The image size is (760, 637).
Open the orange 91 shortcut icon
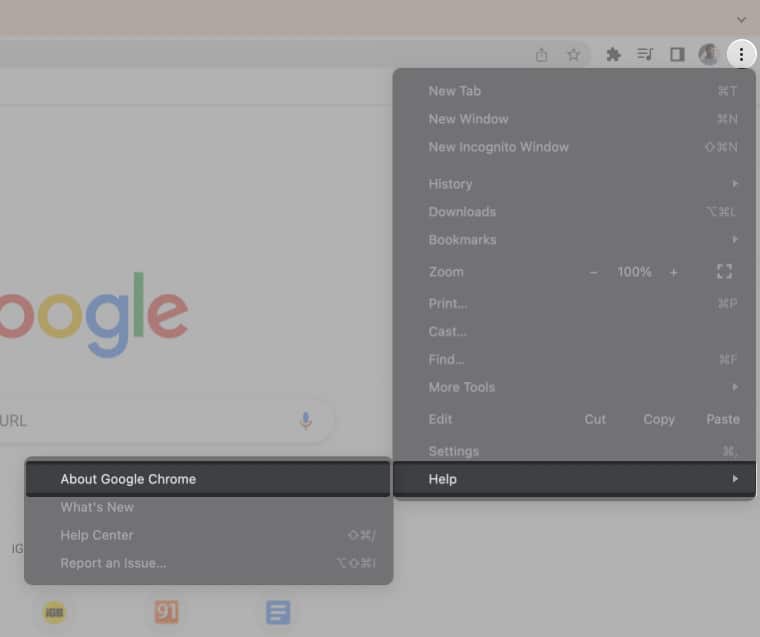point(166,612)
